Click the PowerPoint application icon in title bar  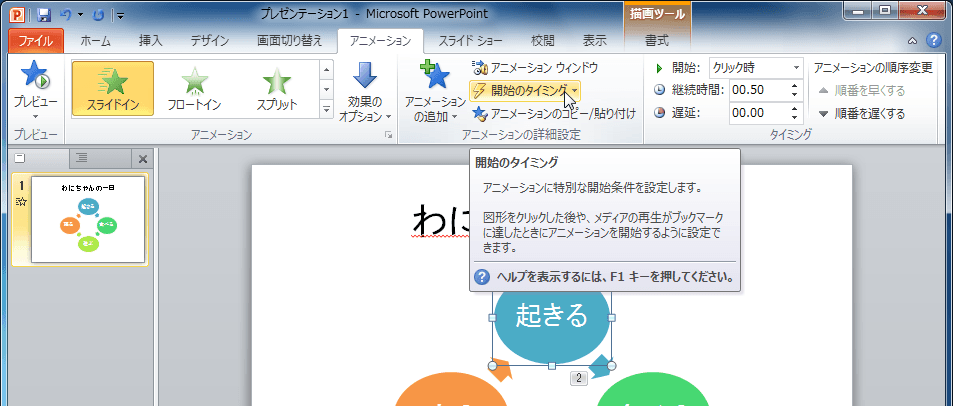pos(18,14)
